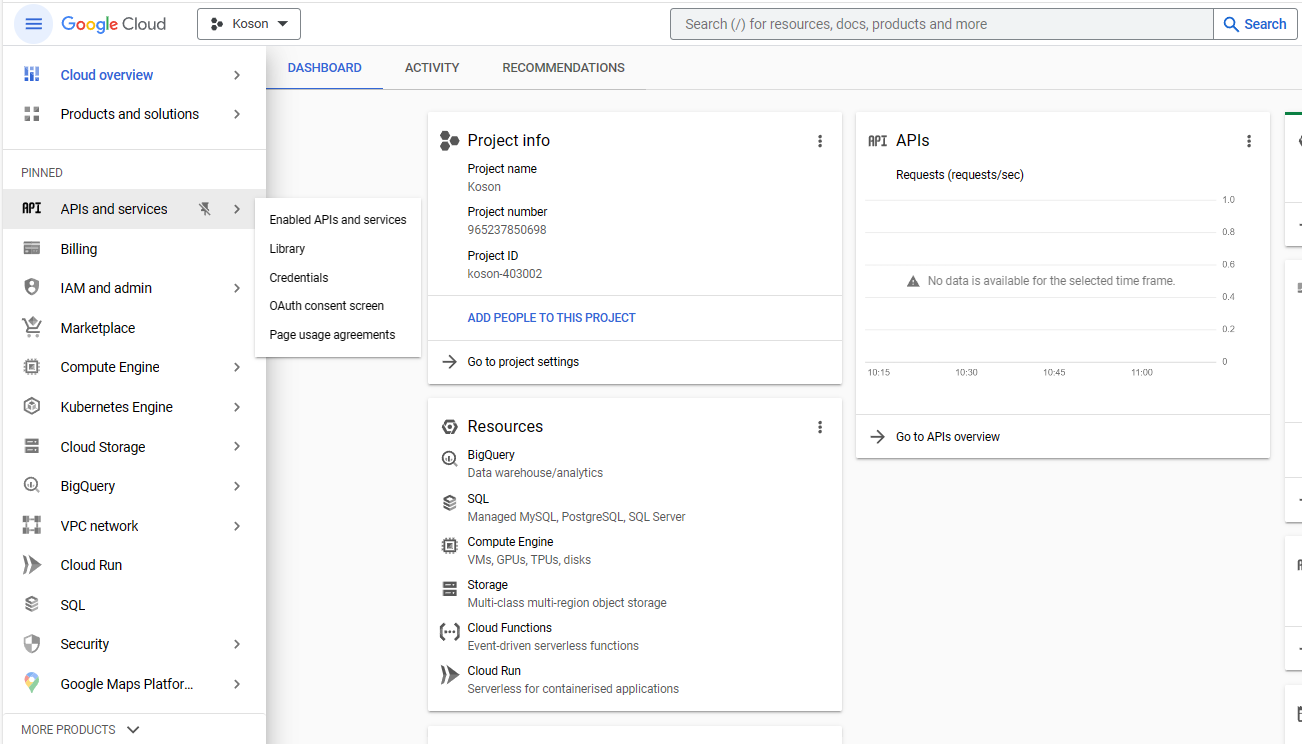Viewport: 1302px width, 744px height.
Task: Expand the IAM and admin submenu chevron
Action: tap(237, 288)
